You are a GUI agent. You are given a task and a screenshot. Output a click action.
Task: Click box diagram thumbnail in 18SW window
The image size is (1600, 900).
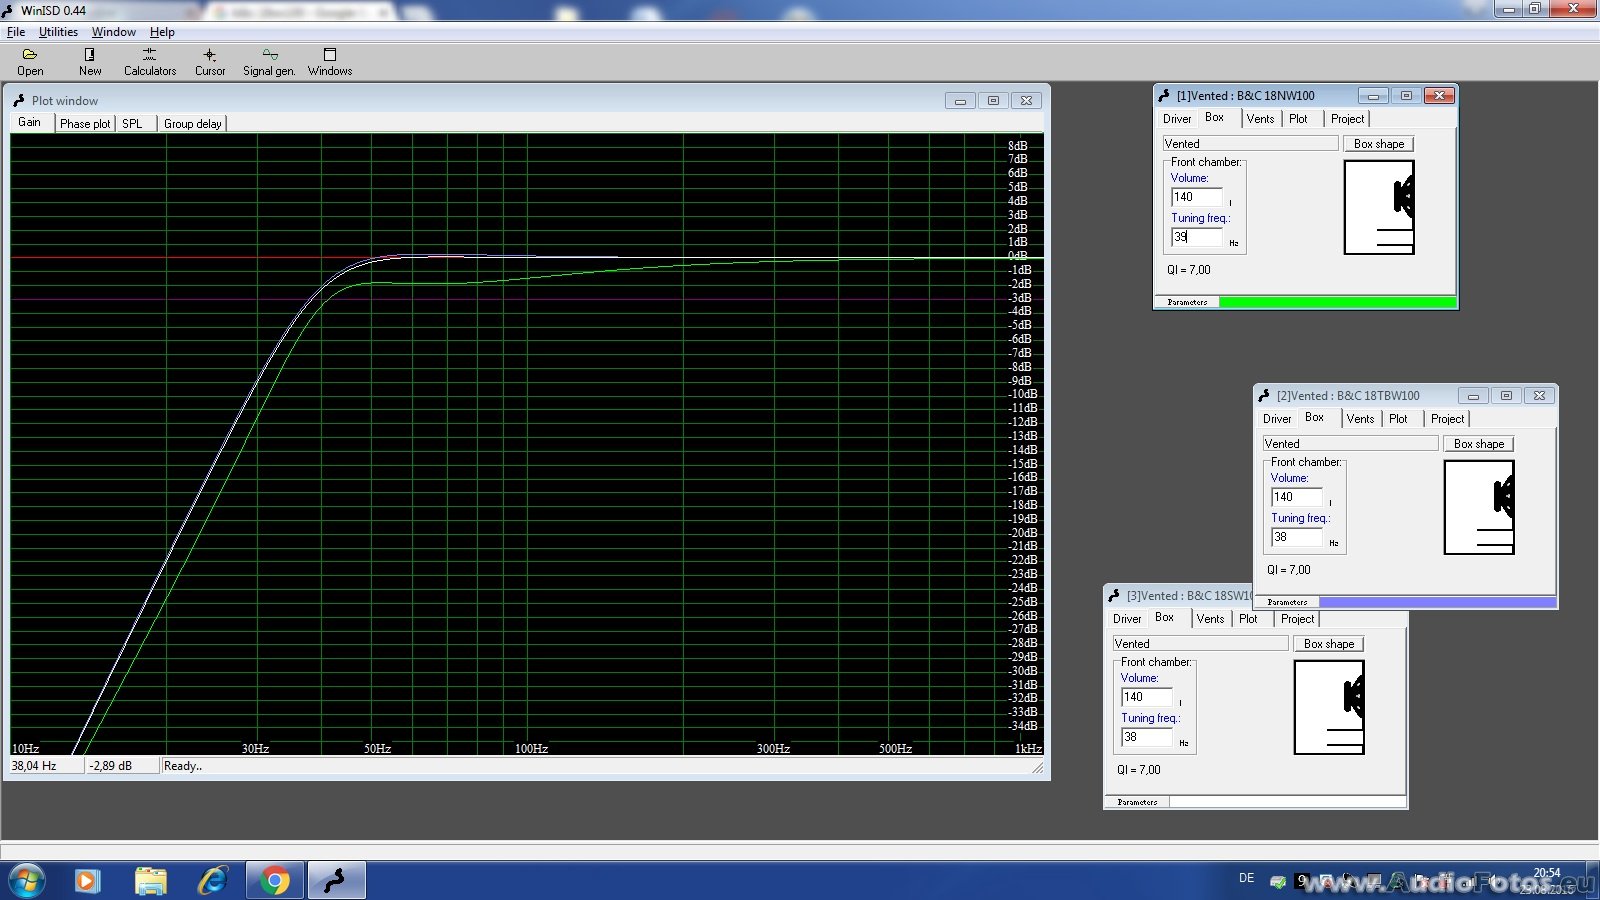click(1329, 707)
